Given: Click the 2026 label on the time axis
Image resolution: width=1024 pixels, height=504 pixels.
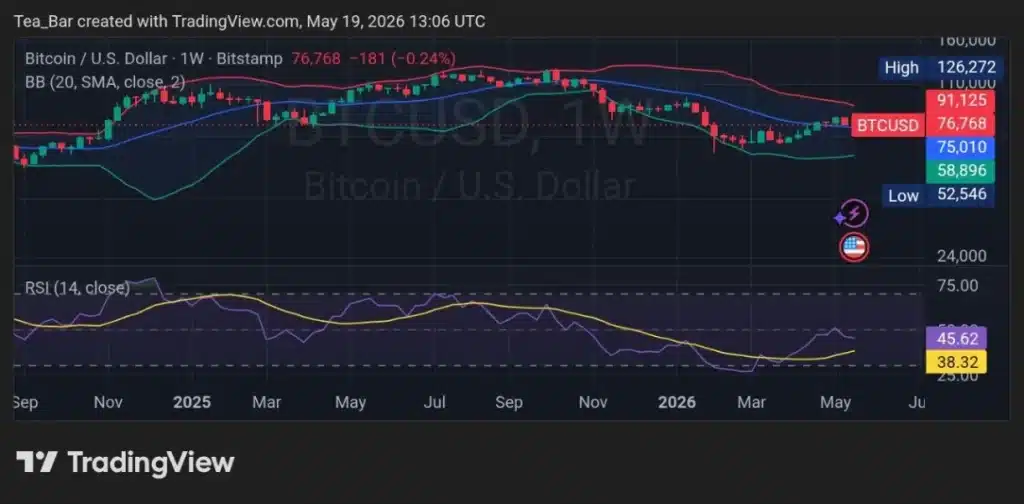Looking at the screenshot, I should pos(677,402).
